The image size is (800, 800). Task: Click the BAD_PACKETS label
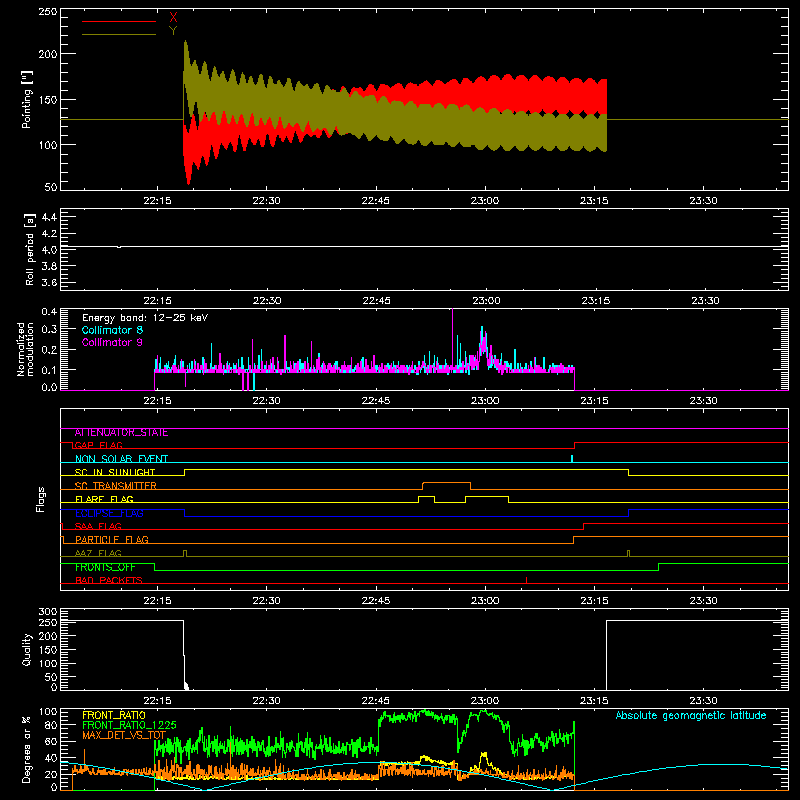click(x=109, y=580)
